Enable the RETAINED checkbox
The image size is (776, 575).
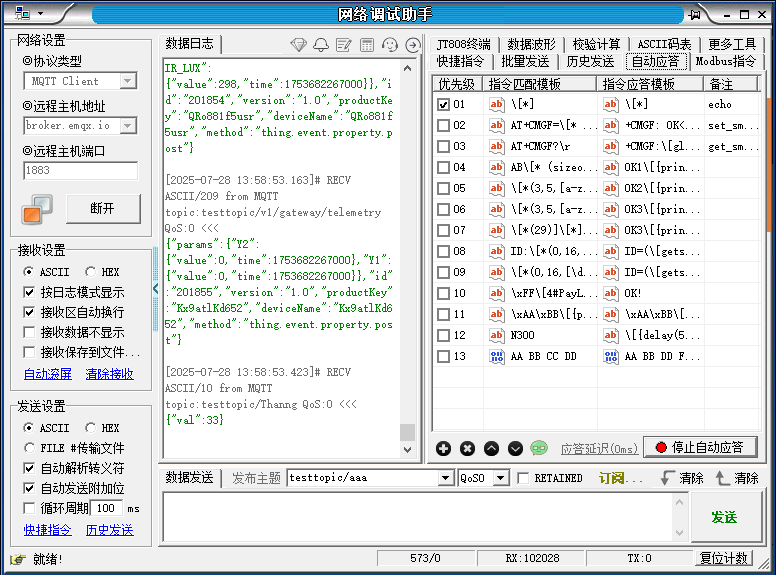click(523, 478)
